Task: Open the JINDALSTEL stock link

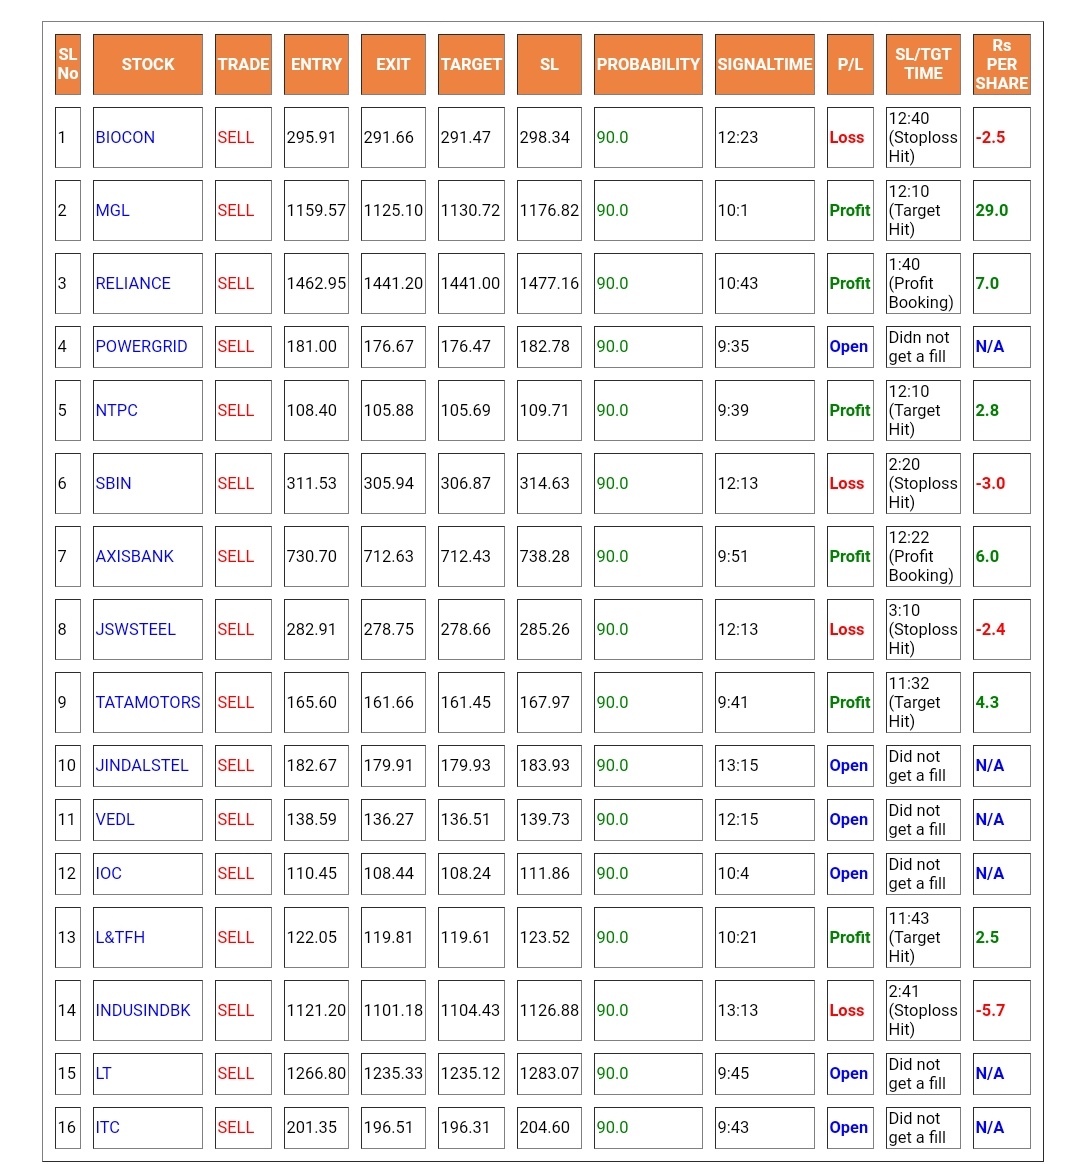Action: [143, 765]
